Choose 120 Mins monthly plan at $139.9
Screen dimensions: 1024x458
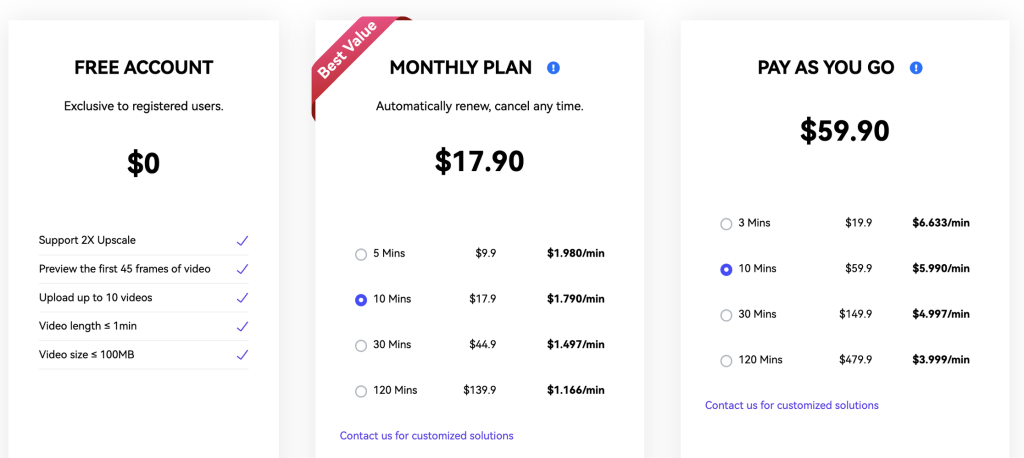361,391
